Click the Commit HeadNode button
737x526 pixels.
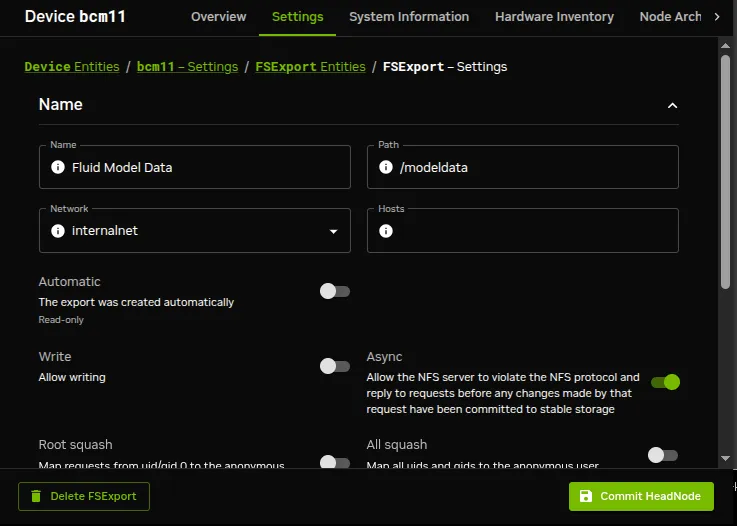pos(641,496)
